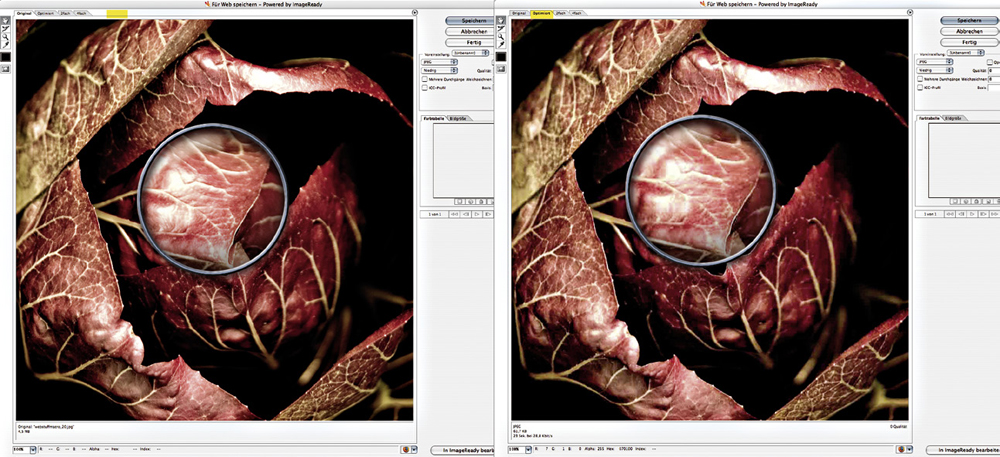This screenshot has height=457, width=1000.
Task: Toggle ICC-Profil checkbox in the right window
Action: tap(922, 88)
